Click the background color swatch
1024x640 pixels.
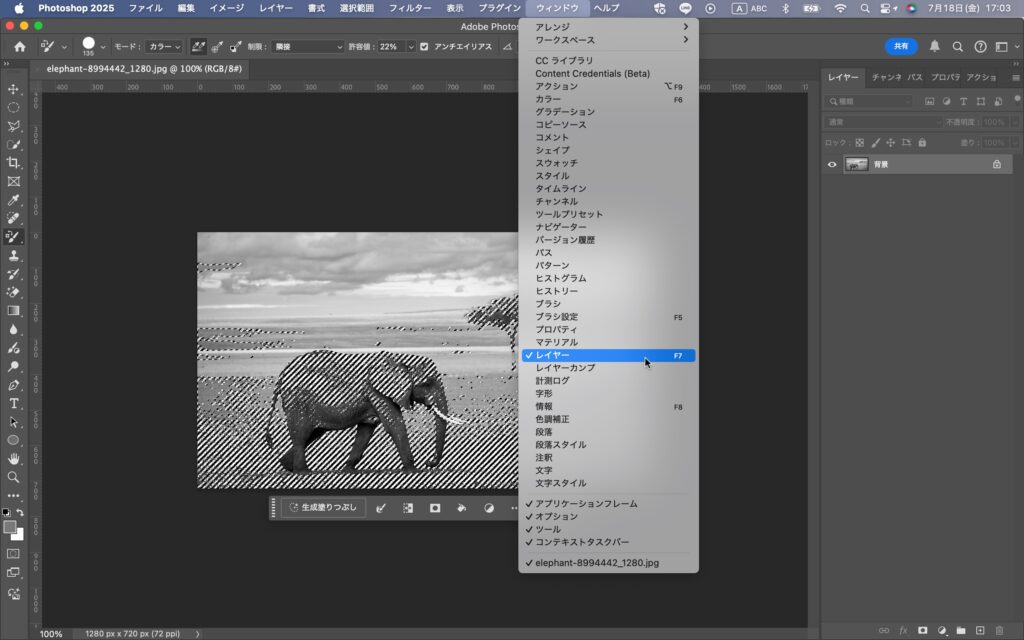[19, 536]
